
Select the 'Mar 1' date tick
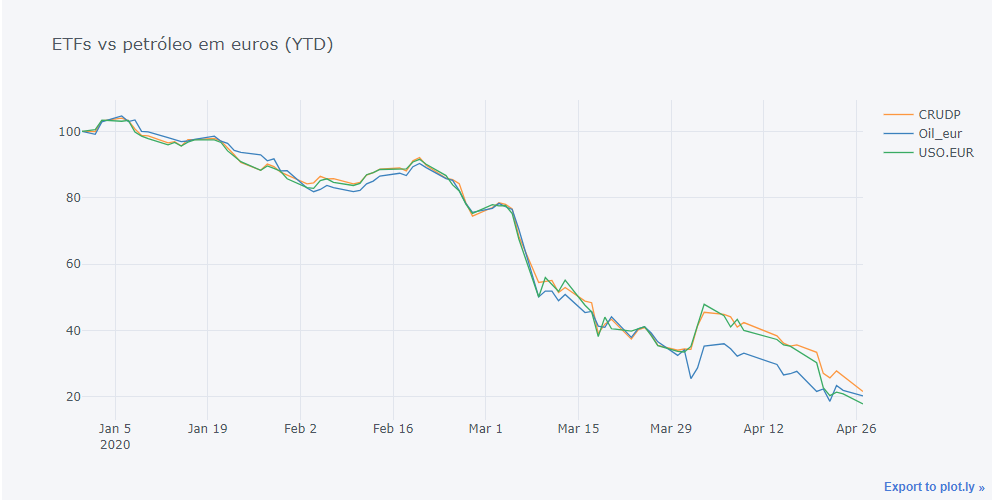click(x=486, y=428)
